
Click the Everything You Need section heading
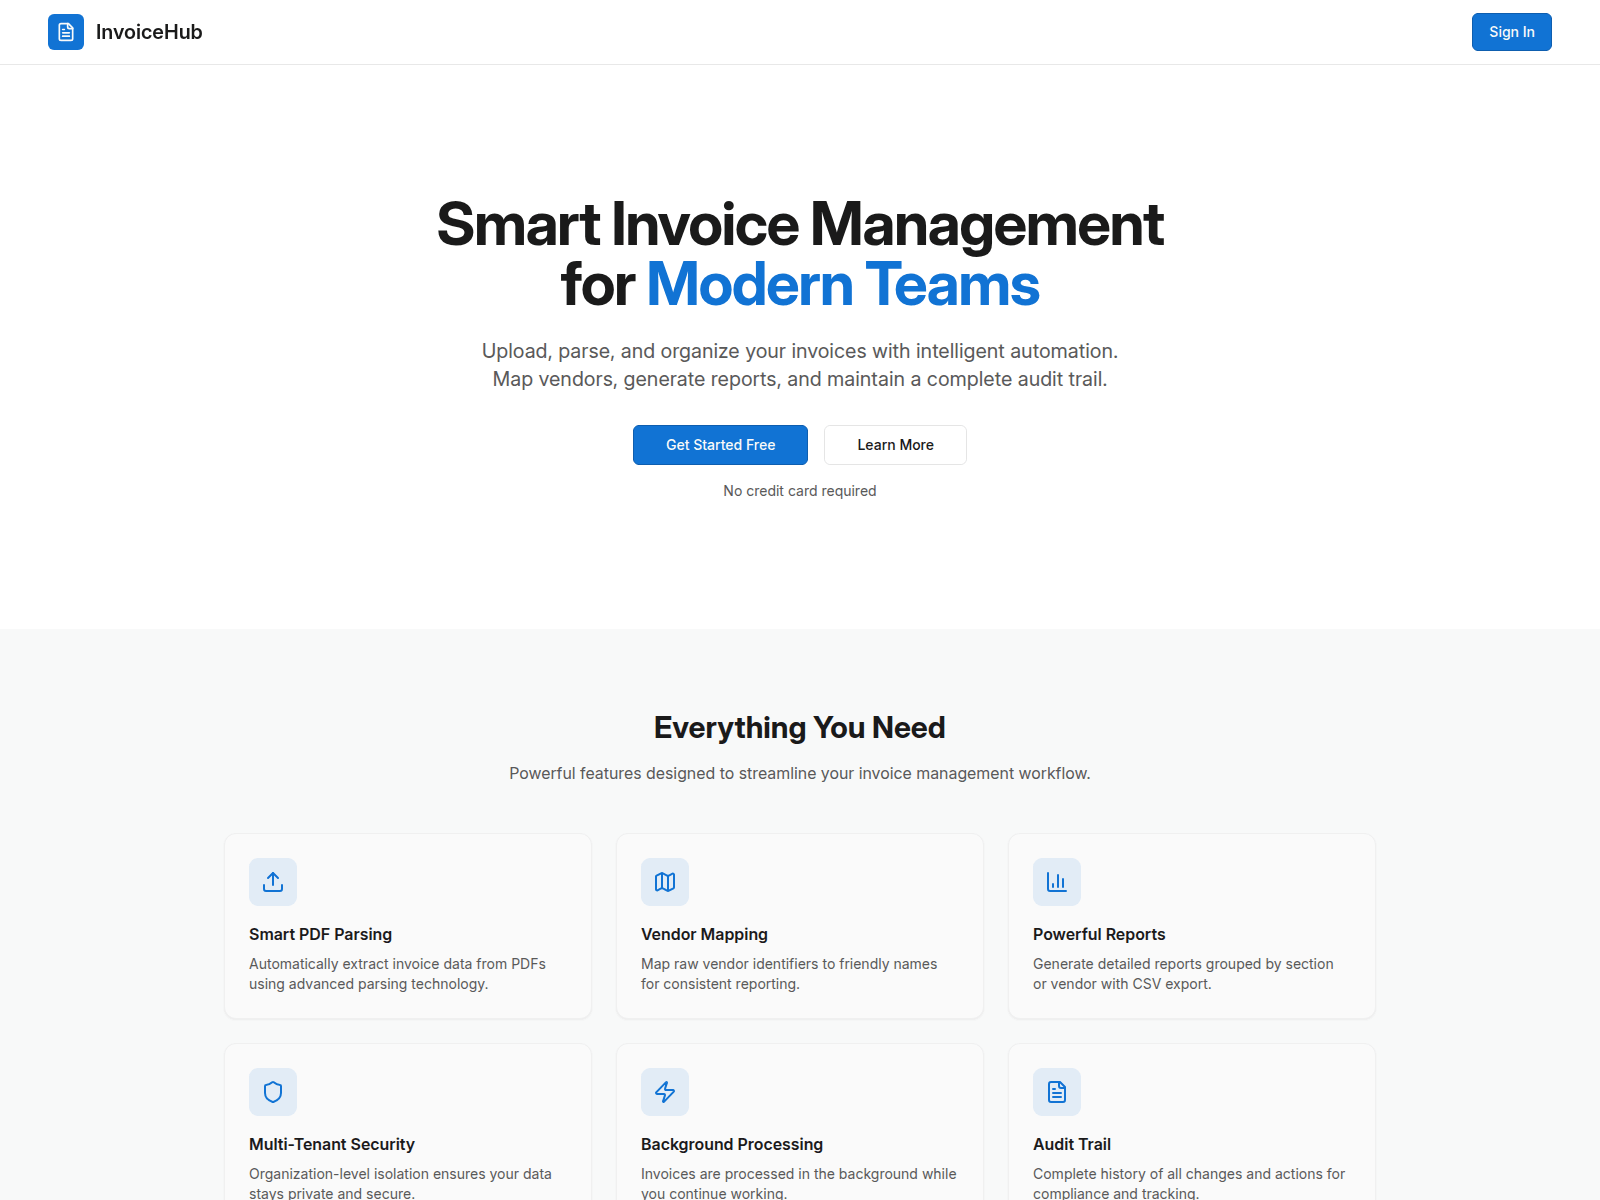pyautogui.click(x=800, y=727)
